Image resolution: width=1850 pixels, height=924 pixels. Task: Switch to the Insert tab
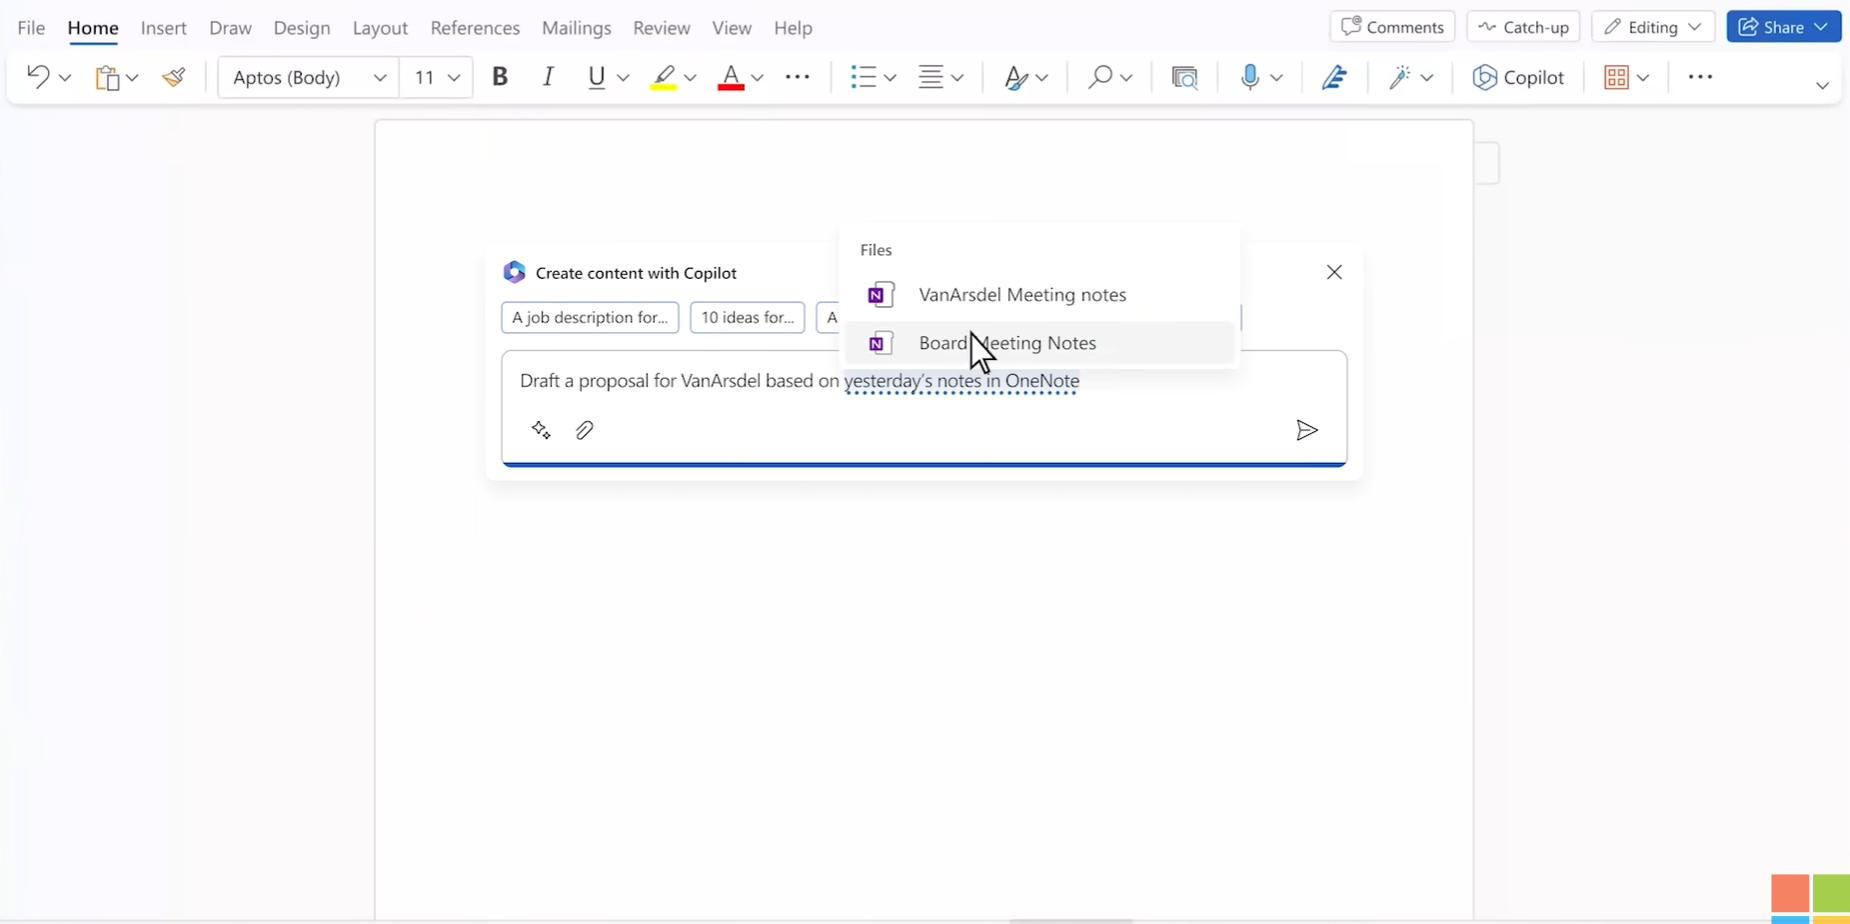pos(164,28)
